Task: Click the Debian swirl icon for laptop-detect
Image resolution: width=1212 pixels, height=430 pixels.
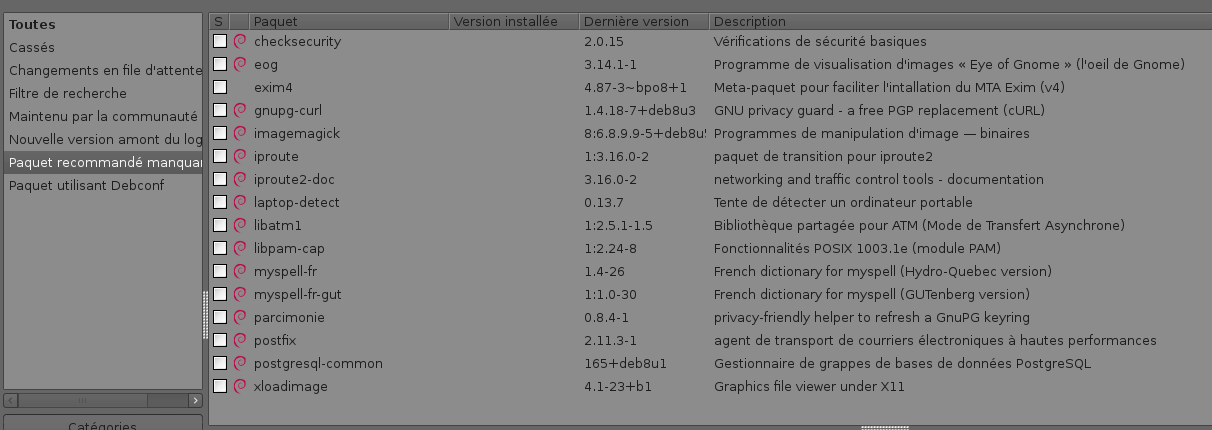Action: click(240, 202)
